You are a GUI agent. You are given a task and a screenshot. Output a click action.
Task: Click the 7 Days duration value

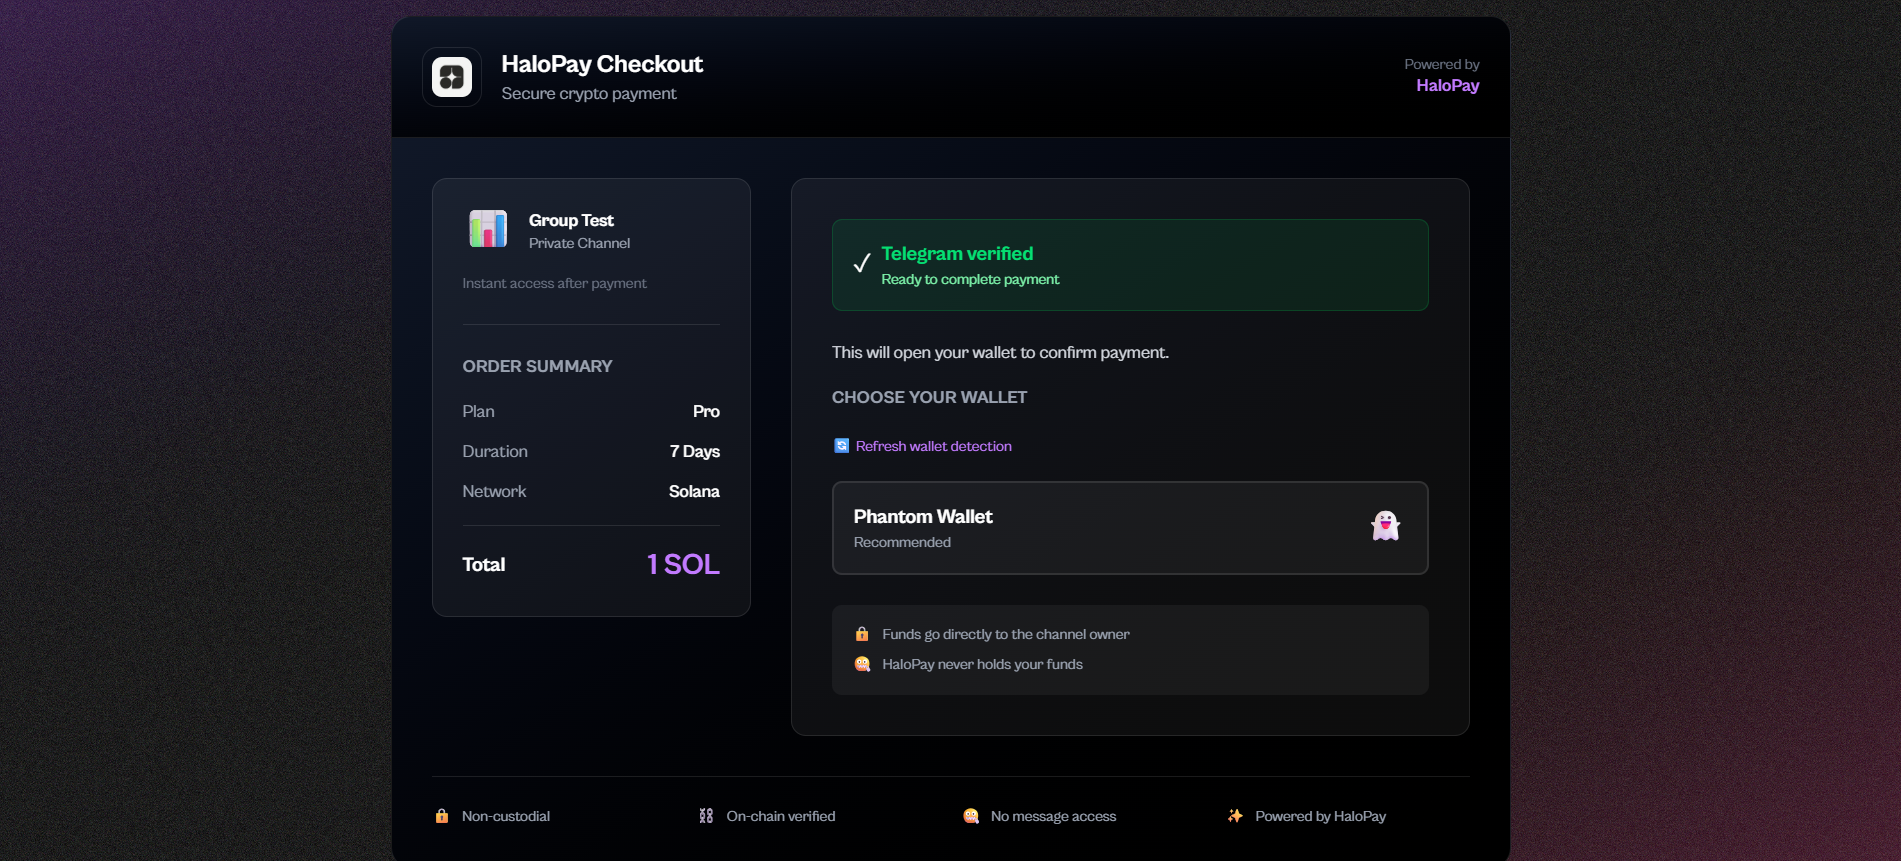(x=694, y=451)
